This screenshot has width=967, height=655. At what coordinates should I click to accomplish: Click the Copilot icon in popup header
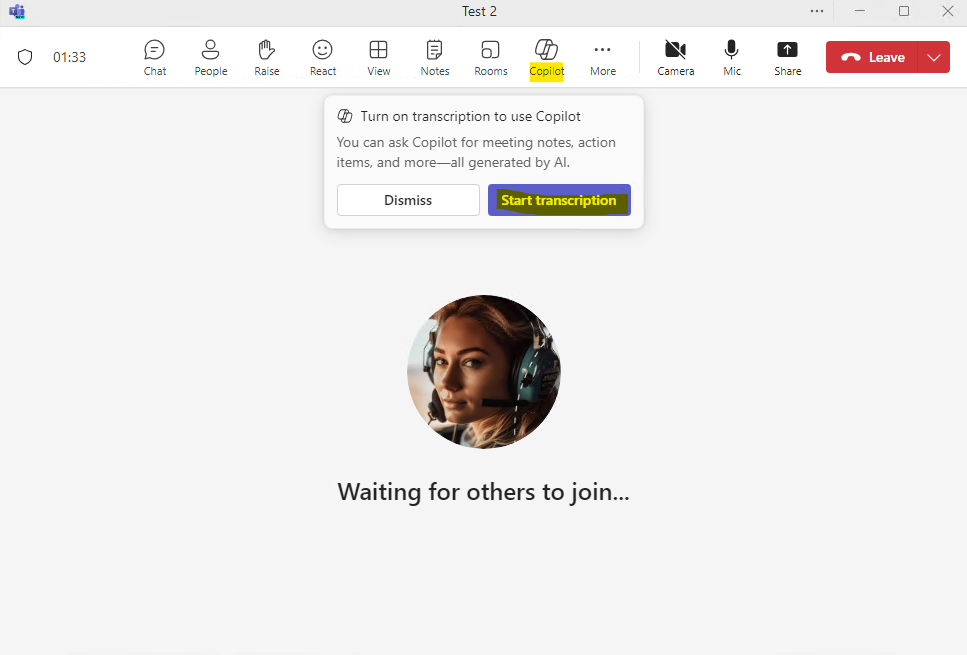click(x=345, y=116)
